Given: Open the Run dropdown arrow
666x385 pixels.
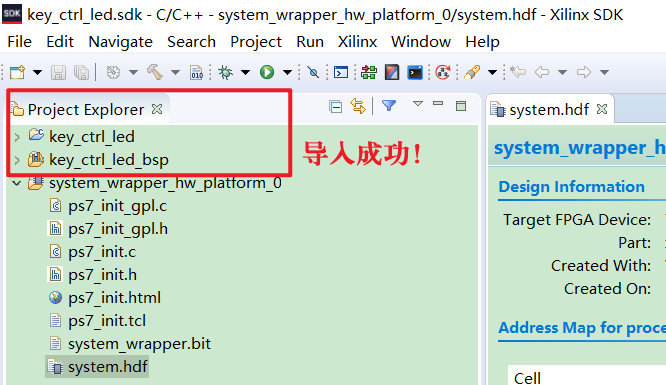Looking at the screenshot, I should click(288, 73).
